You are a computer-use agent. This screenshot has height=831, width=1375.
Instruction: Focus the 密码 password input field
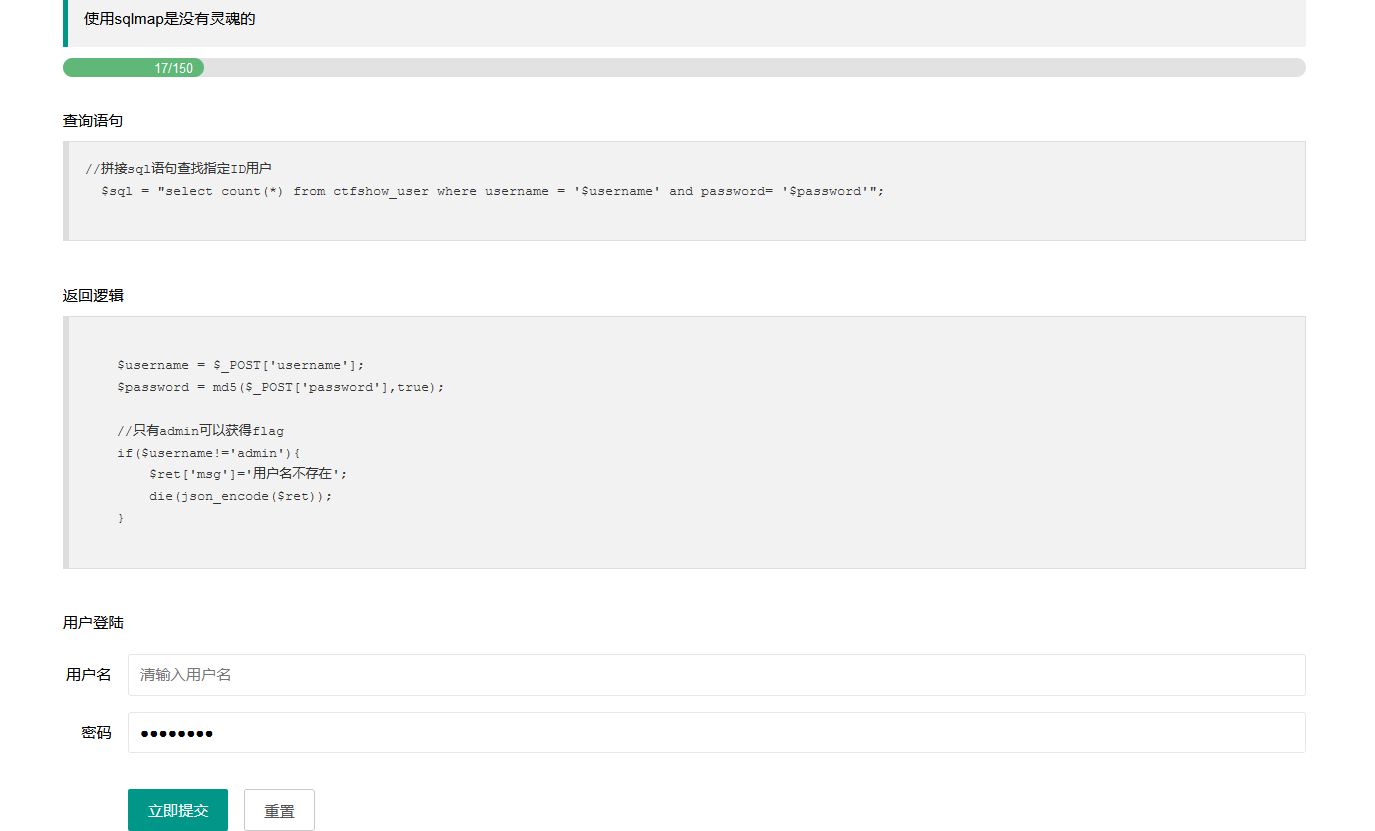click(716, 733)
